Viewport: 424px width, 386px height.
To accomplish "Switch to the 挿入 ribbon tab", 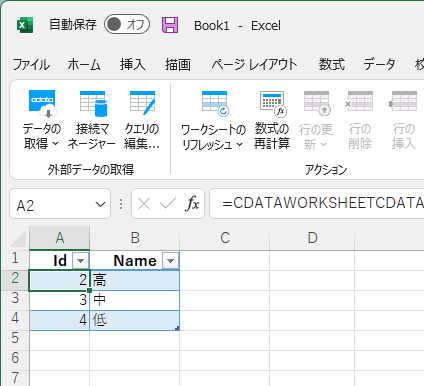I will pyautogui.click(x=133, y=64).
